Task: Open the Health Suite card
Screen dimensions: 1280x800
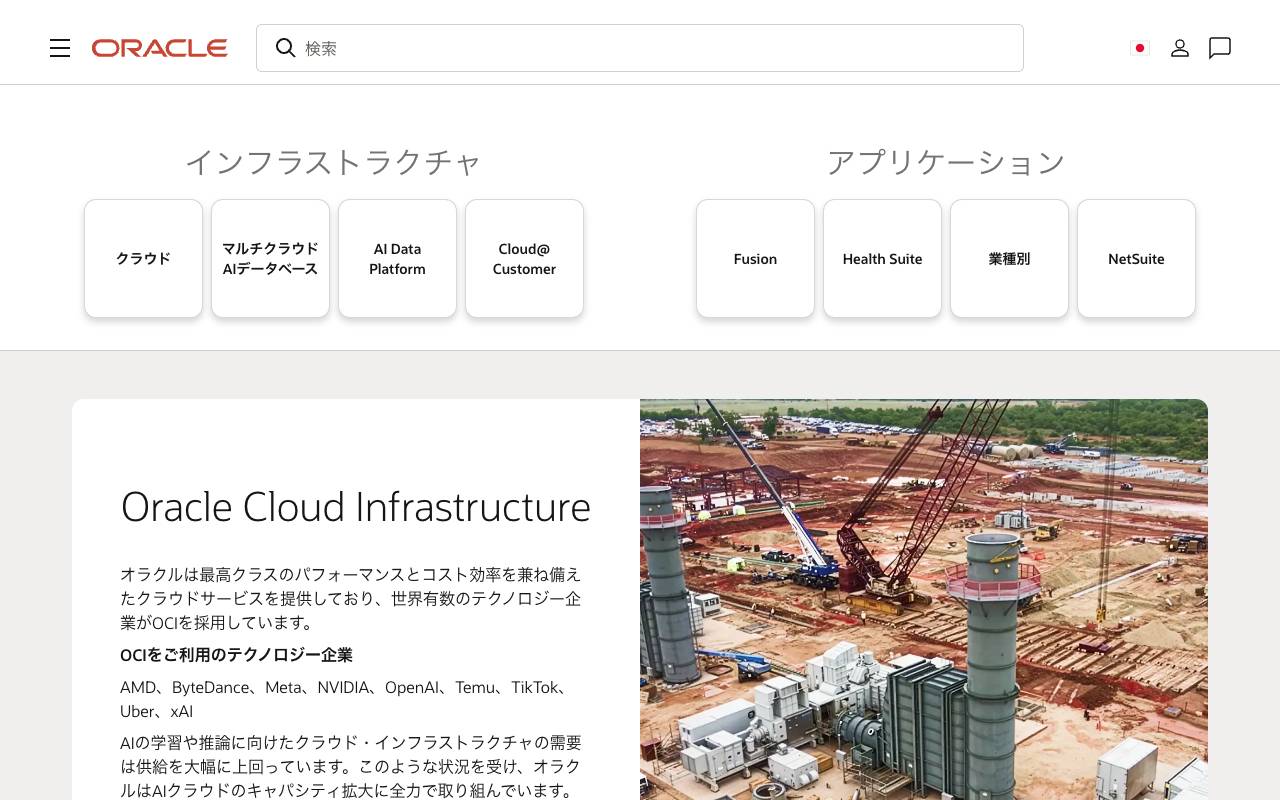Action: 882,258
